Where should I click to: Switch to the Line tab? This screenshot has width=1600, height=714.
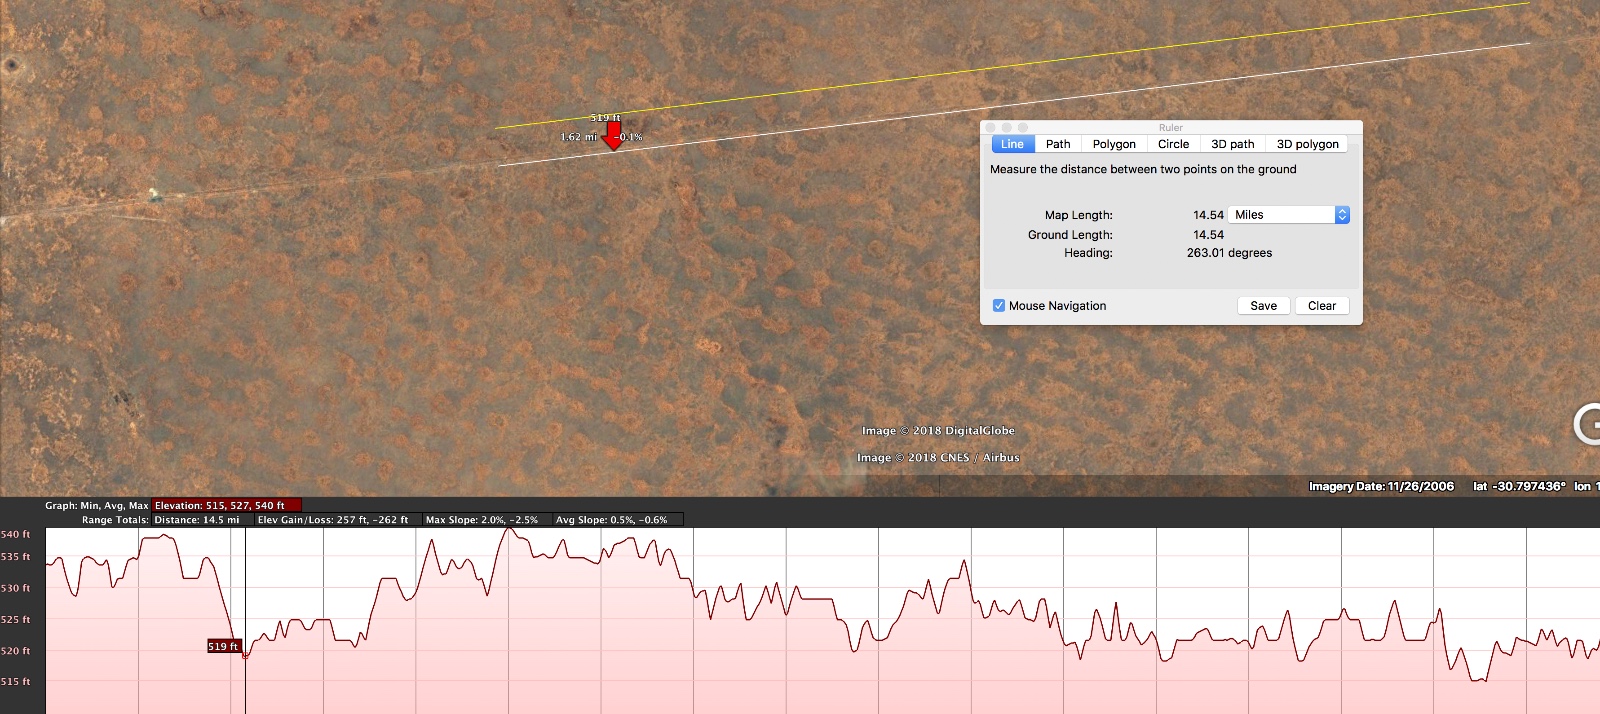point(1012,144)
